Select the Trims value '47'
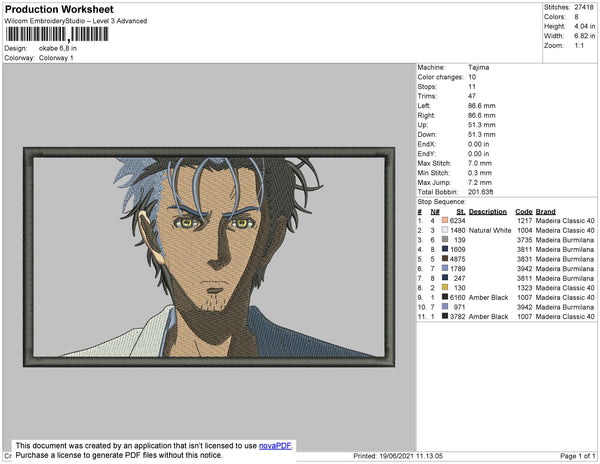 (472, 96)
